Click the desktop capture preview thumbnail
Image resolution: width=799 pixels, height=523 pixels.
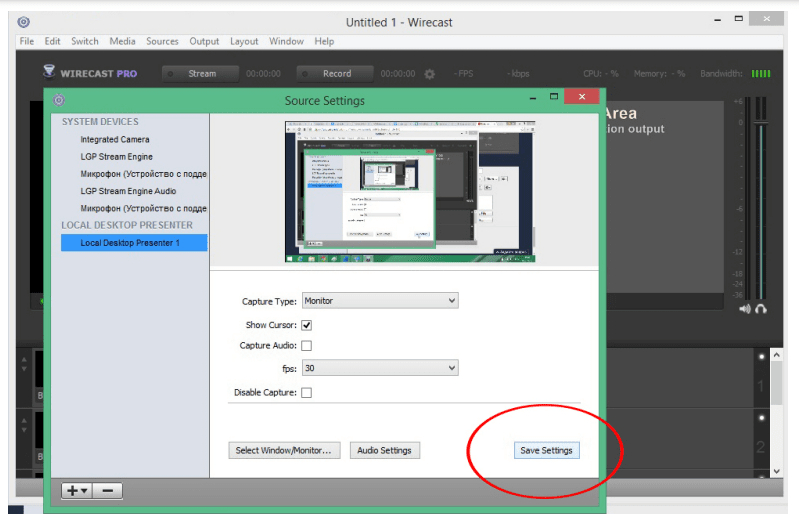pyautogui.click(x=410, y=192)
